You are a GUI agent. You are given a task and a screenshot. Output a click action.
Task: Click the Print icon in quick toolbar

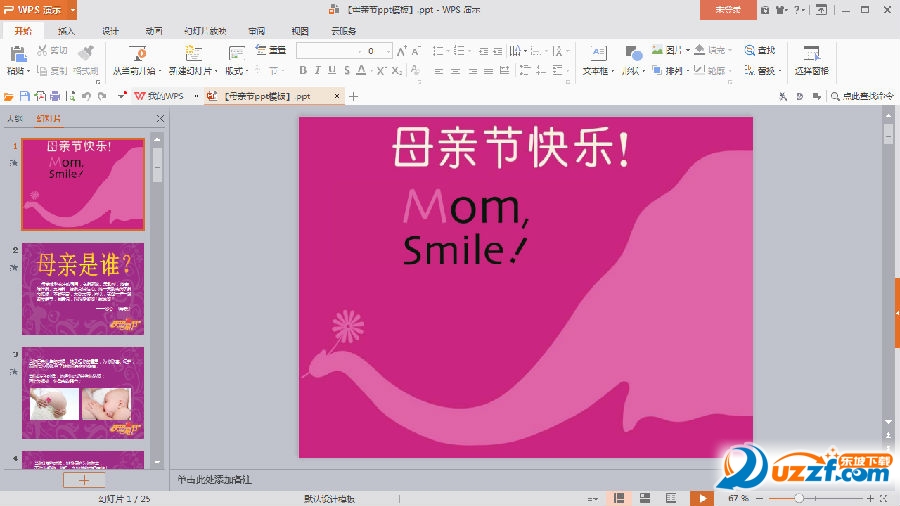tap(55, 96)
